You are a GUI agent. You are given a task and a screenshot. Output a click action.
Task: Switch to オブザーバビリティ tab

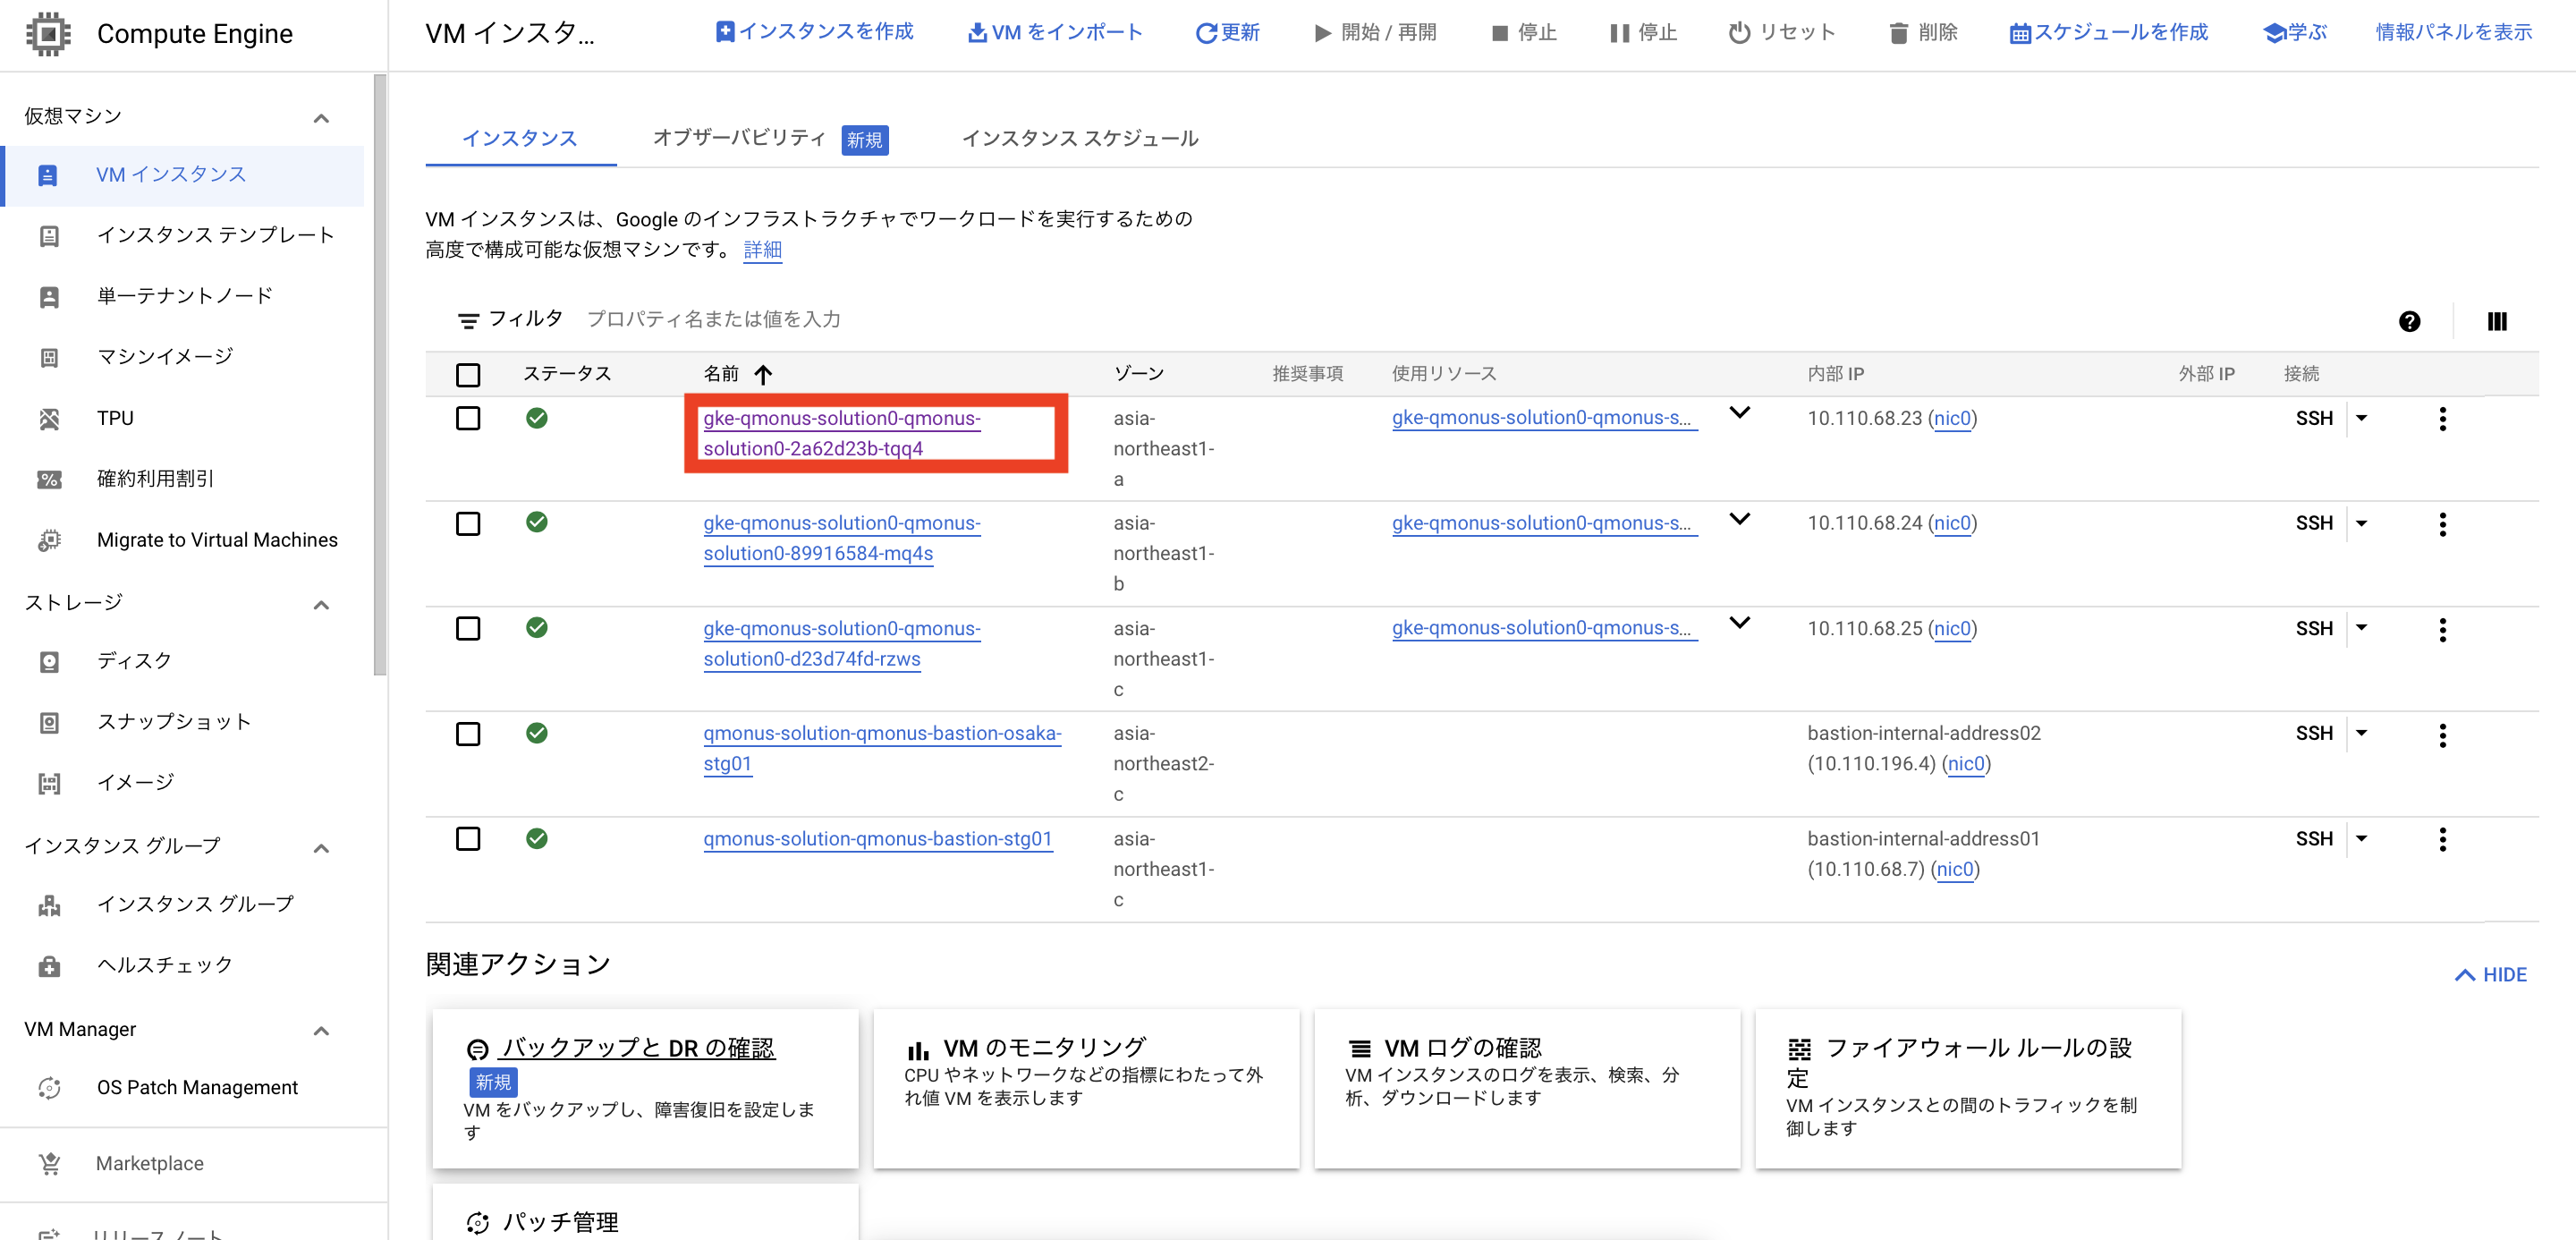point(739,138)
